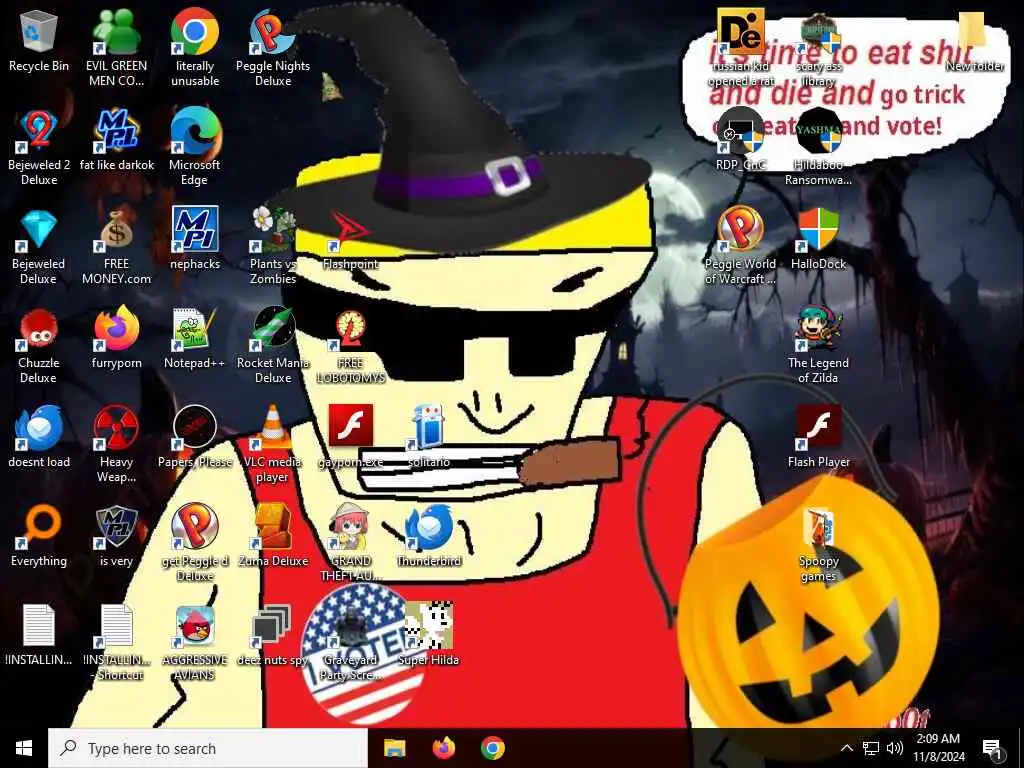The image size is (1024, 768).
Task: Select the Flashpoint desktop icon
Action: (x=350, y=230)
